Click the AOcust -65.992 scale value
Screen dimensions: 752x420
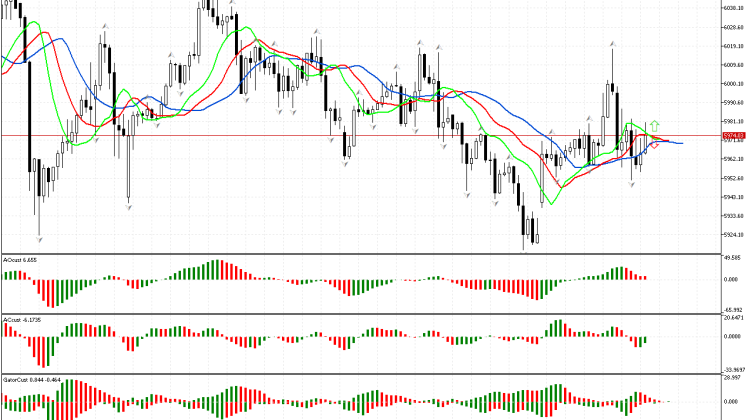pyautogui.click(x=735, y=310)
